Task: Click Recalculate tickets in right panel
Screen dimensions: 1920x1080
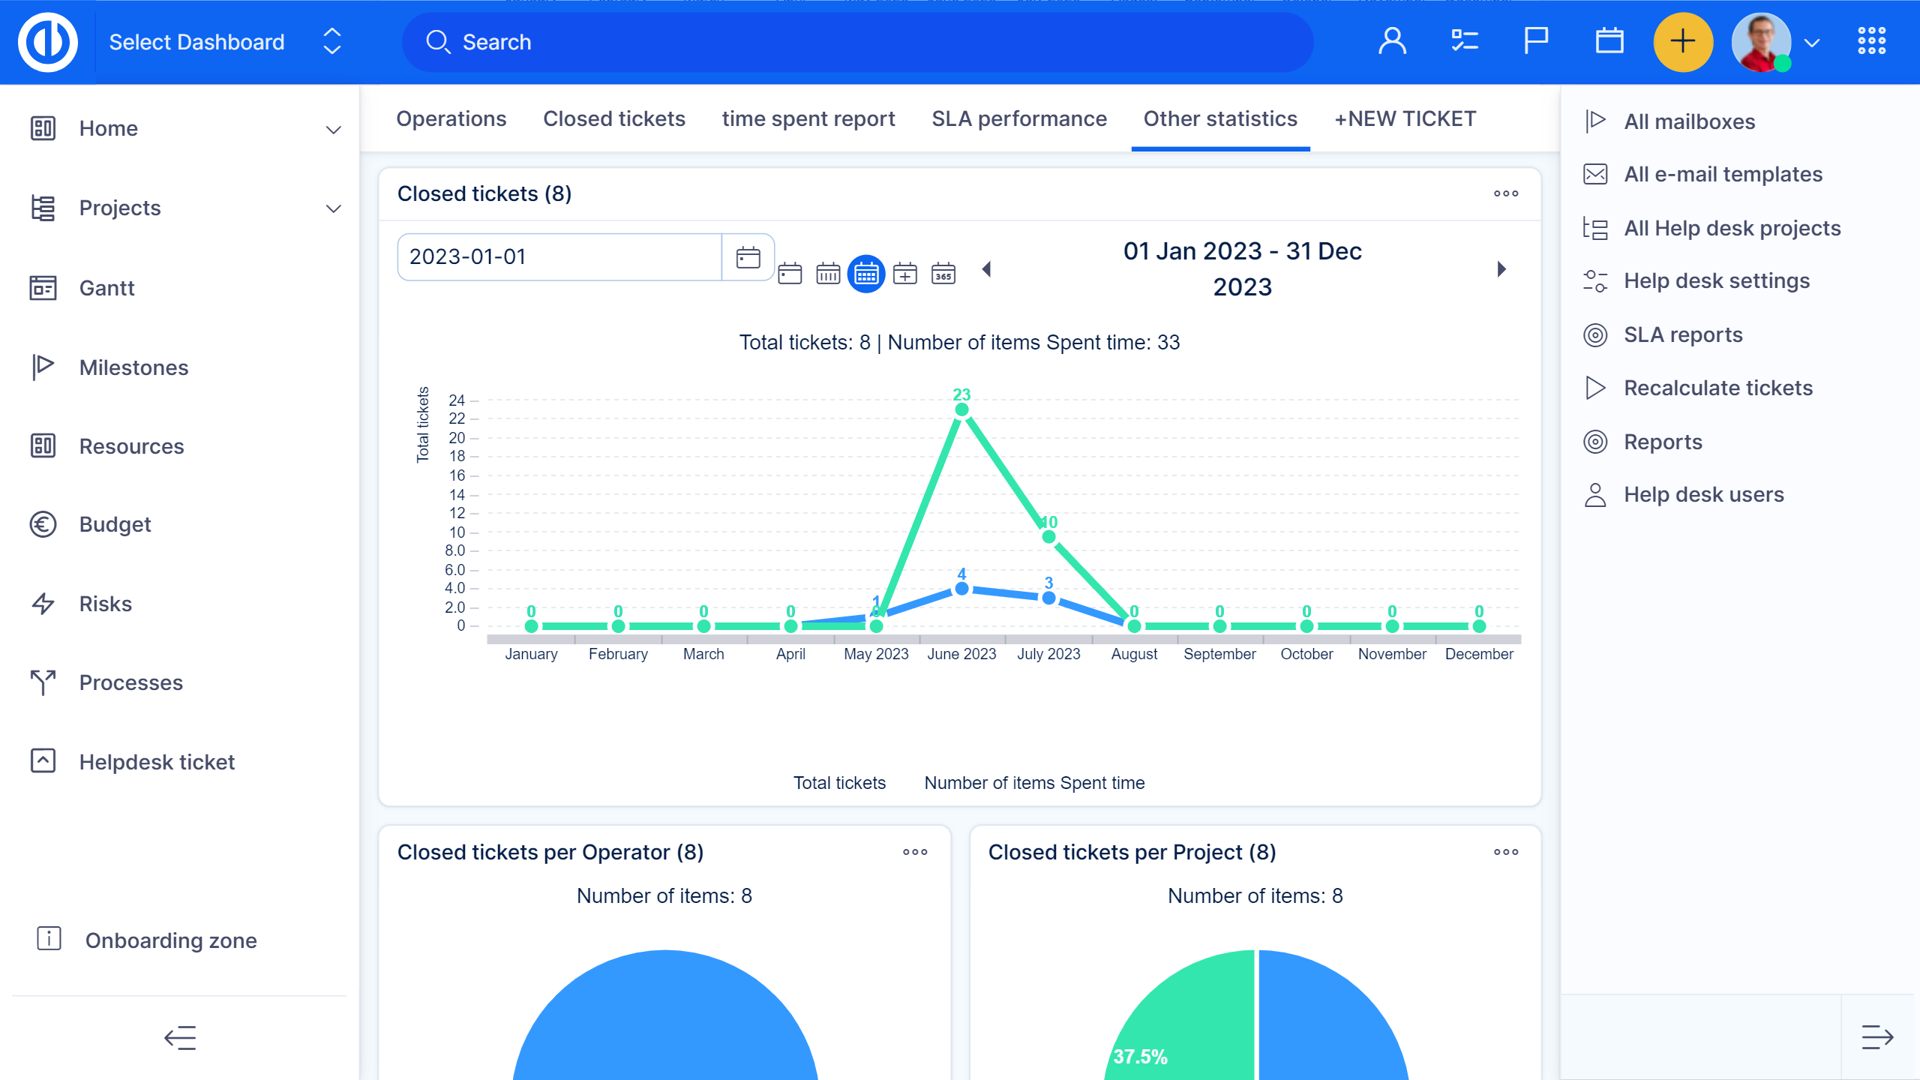Action: (1717, 388)
